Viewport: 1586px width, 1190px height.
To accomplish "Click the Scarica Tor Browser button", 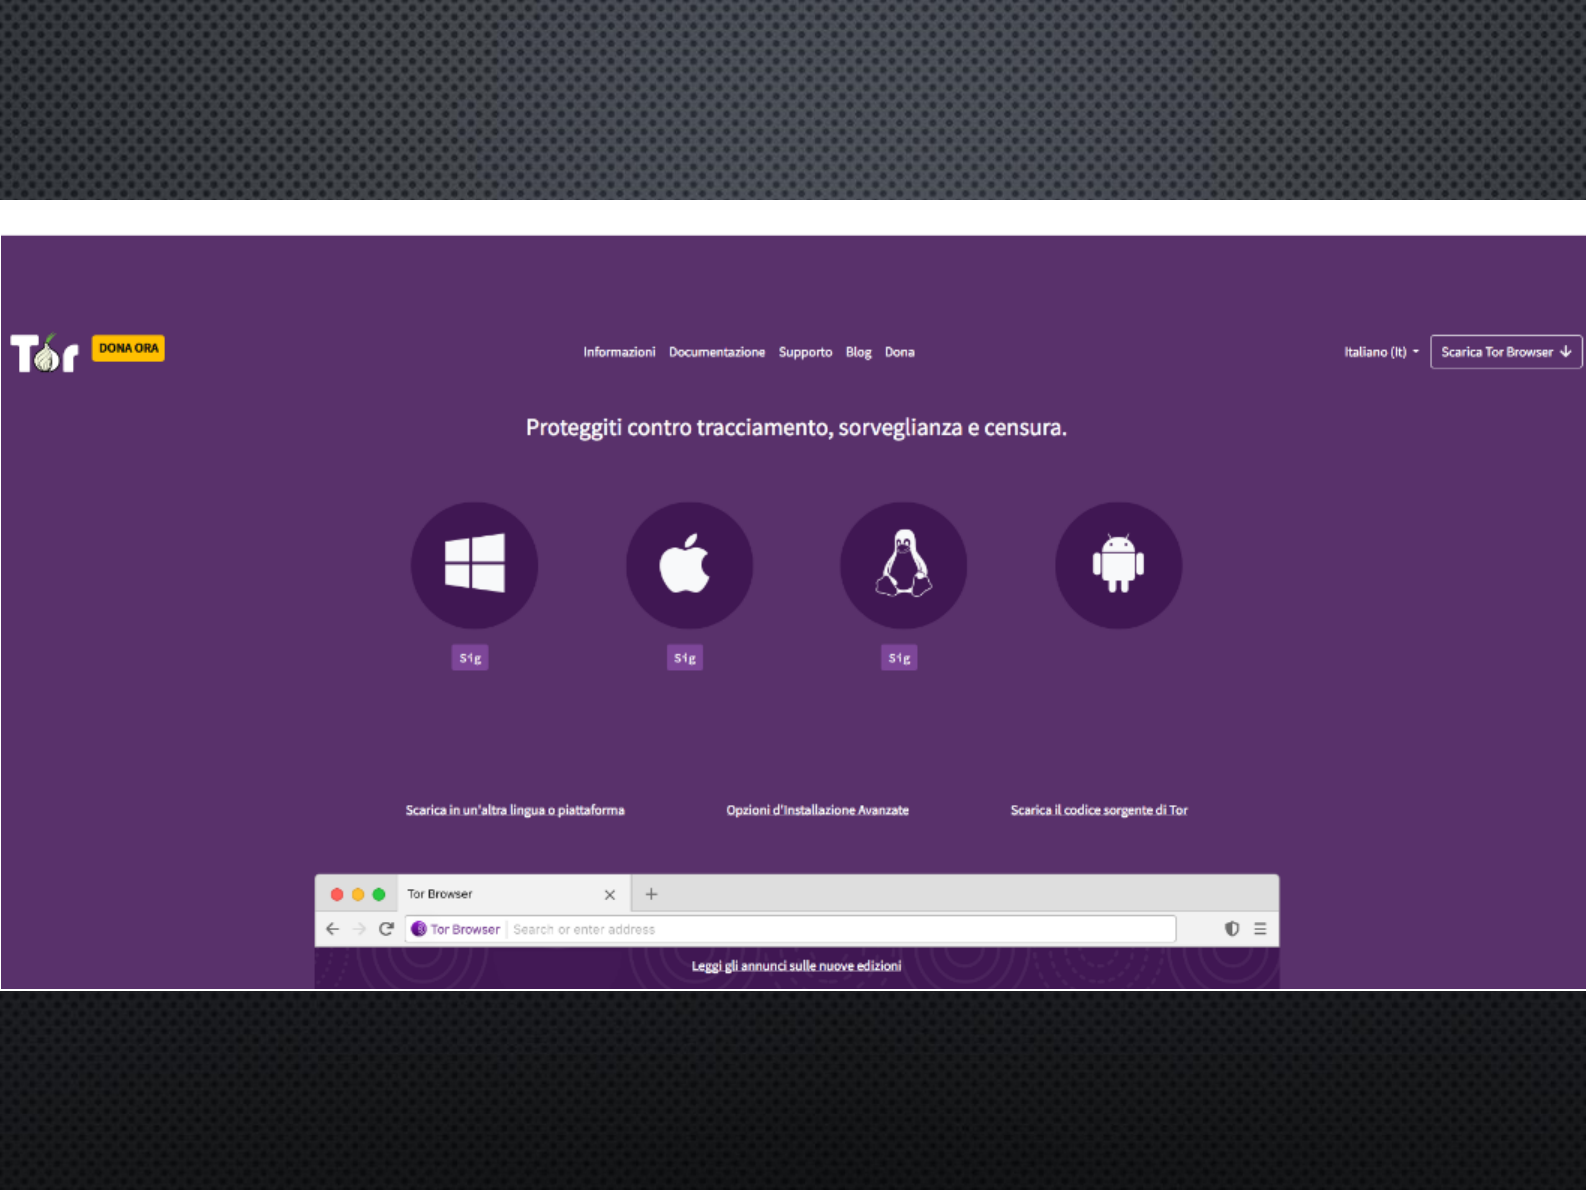I will pyautogui.click(x=1506, y=352).
